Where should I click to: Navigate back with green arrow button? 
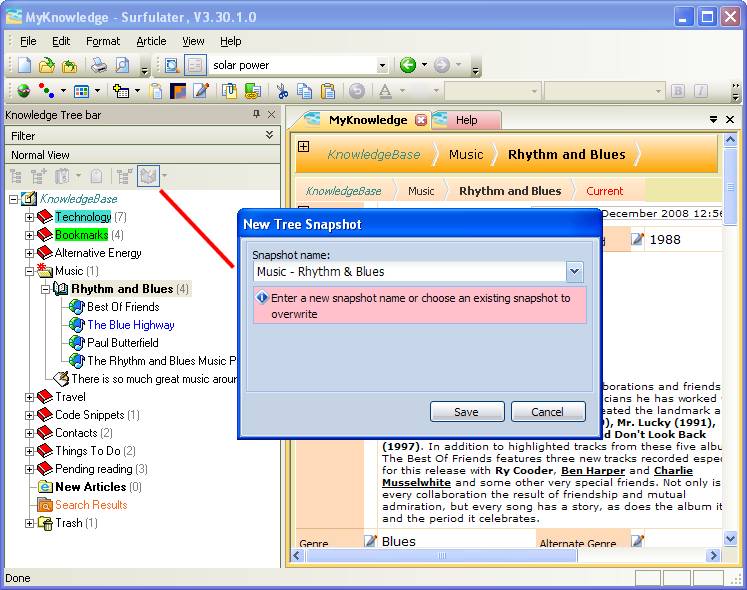click(x=408, y=65)
